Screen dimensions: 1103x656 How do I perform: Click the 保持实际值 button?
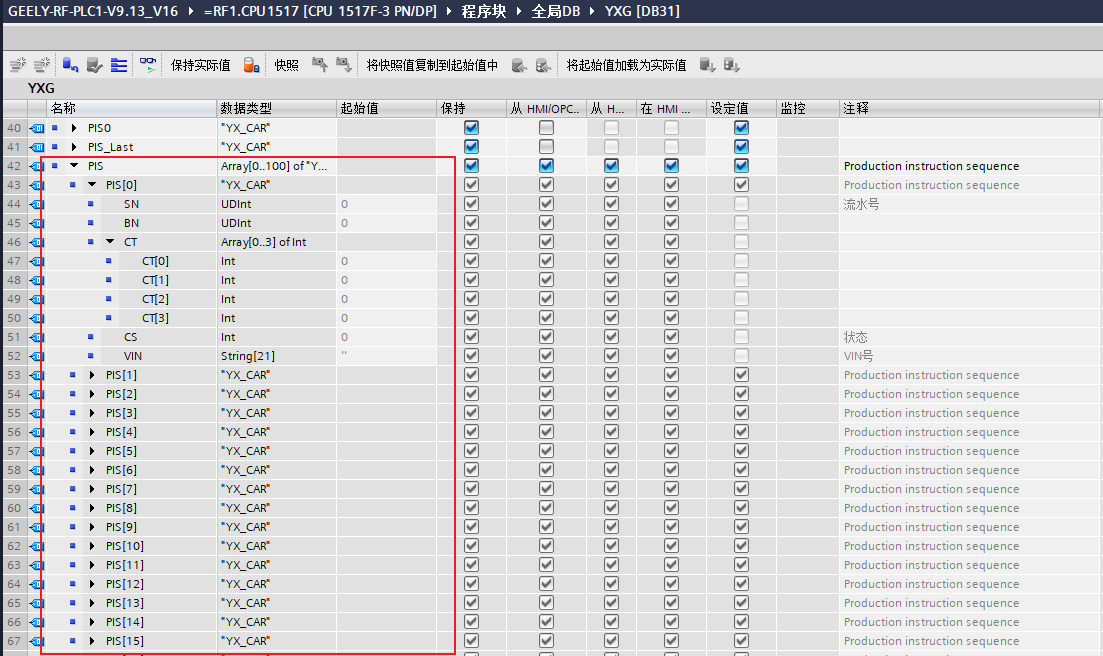tap(200, 65)
